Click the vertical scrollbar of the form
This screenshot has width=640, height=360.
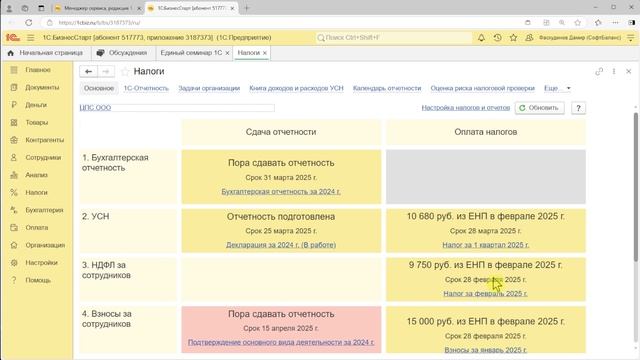pos(636,186)
